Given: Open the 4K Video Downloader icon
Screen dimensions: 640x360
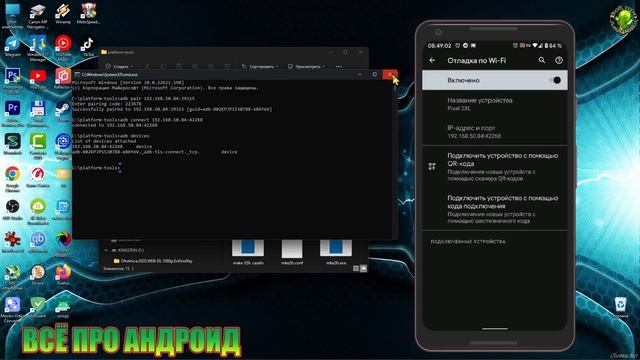Looking at the screenshot, I should 38,211.
